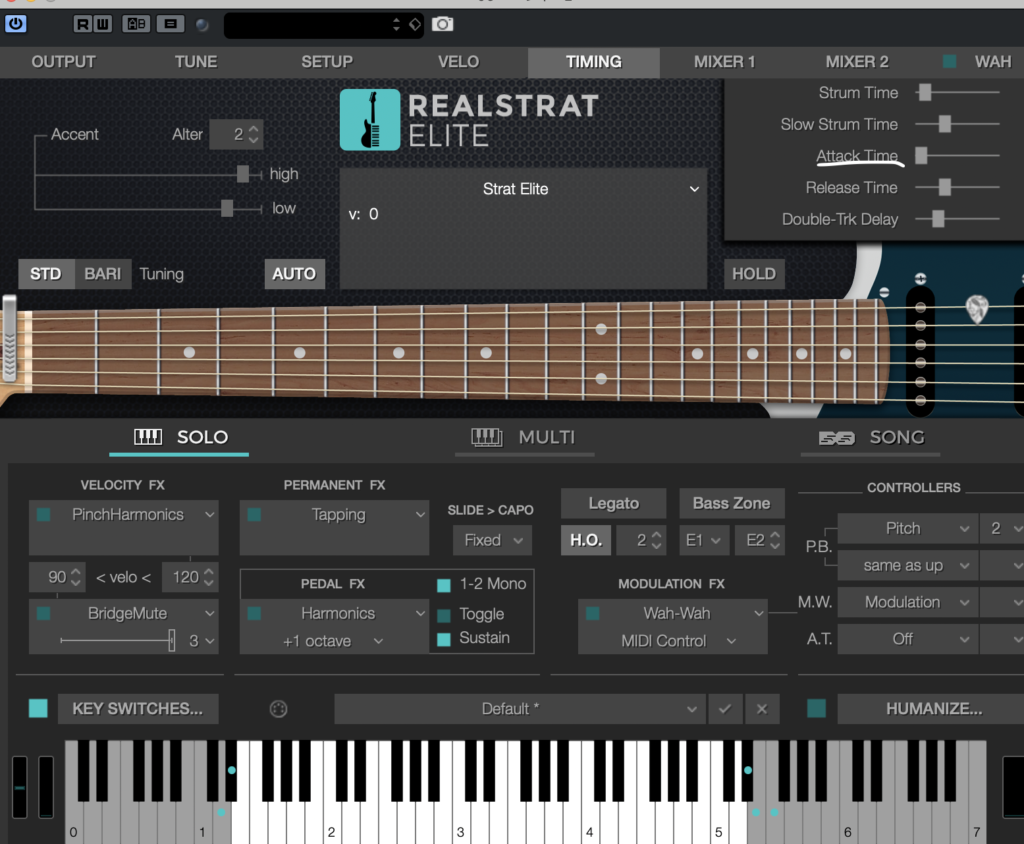The height and width of the screenshot is (844, 1024).
Task: Click the MIDI palette icon beside Key Switches
Action: [279, 709]
